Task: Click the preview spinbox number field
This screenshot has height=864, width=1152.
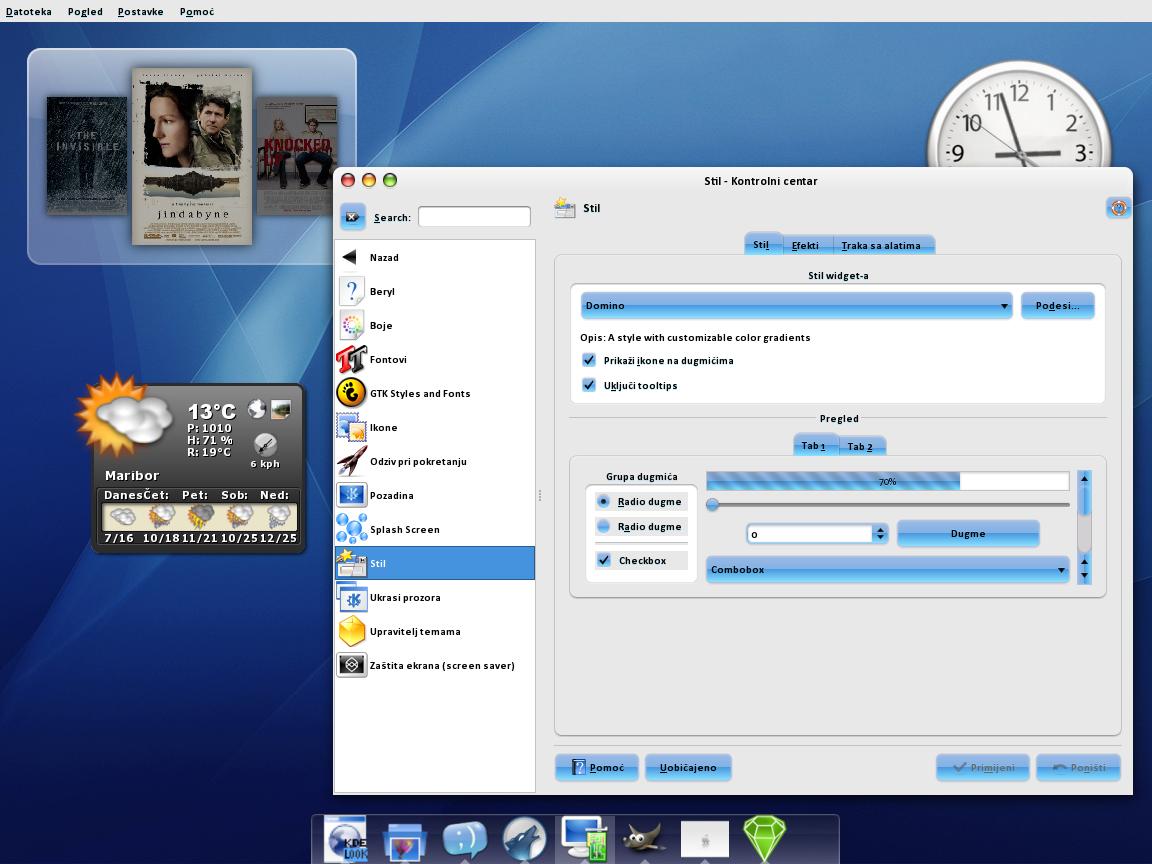Action: 810,534
